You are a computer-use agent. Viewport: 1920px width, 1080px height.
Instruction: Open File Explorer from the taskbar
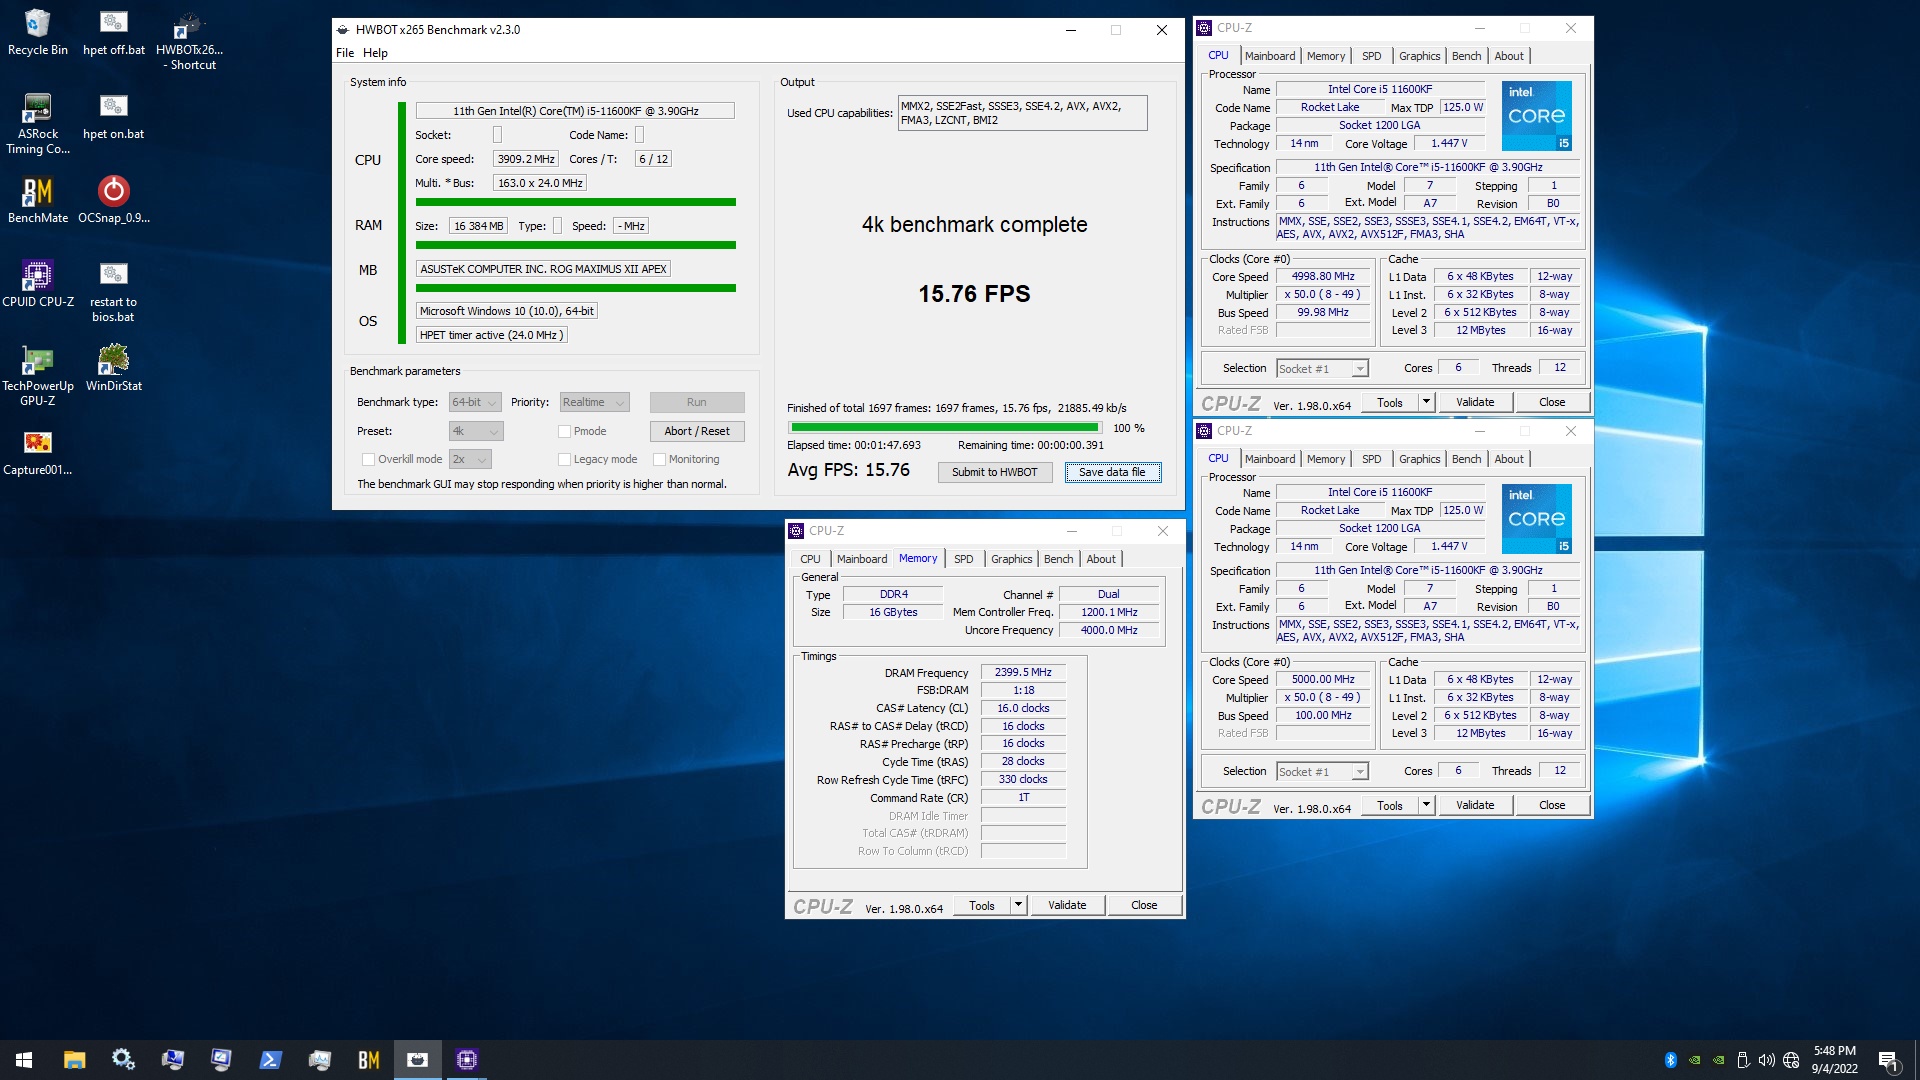click(74, 1060)
